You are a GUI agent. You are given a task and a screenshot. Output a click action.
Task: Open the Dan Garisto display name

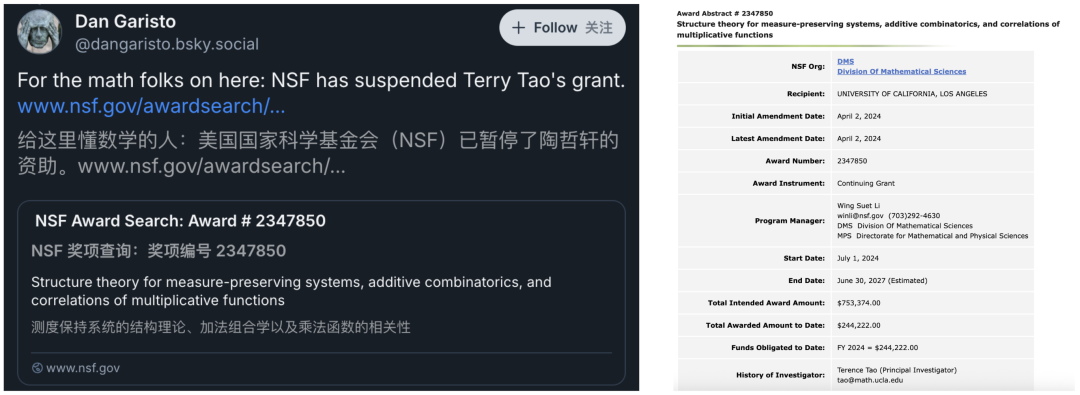tap(125, 22)
